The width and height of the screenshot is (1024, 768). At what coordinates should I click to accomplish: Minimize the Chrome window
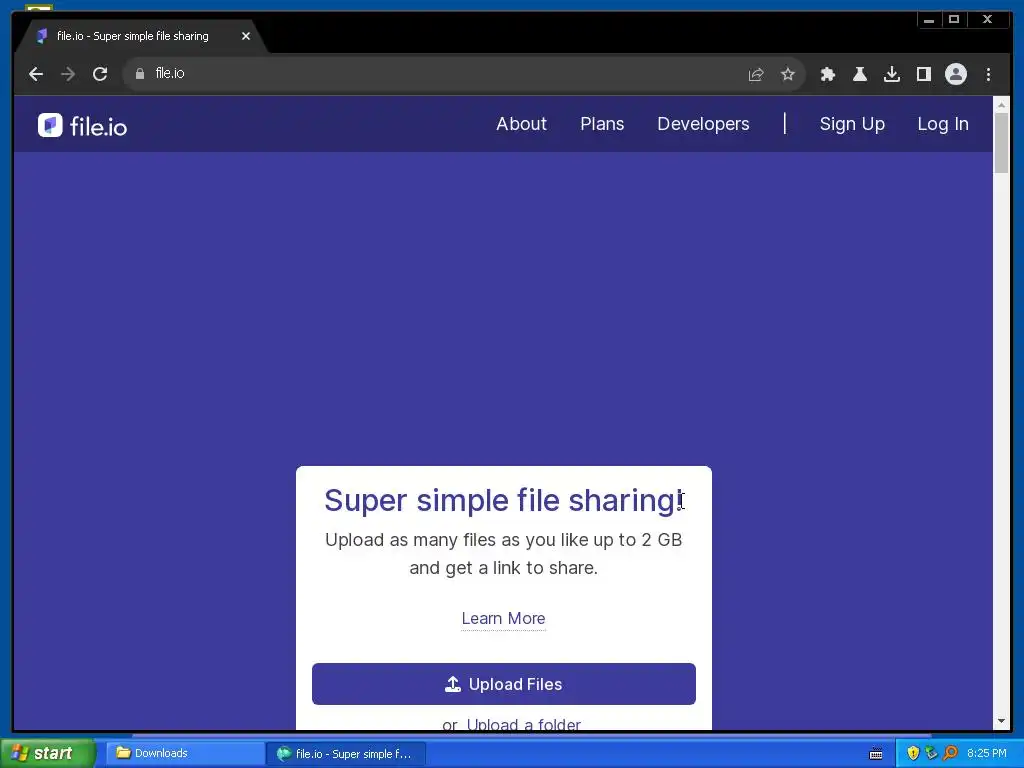pyautogui.click(x=929, y=20)
